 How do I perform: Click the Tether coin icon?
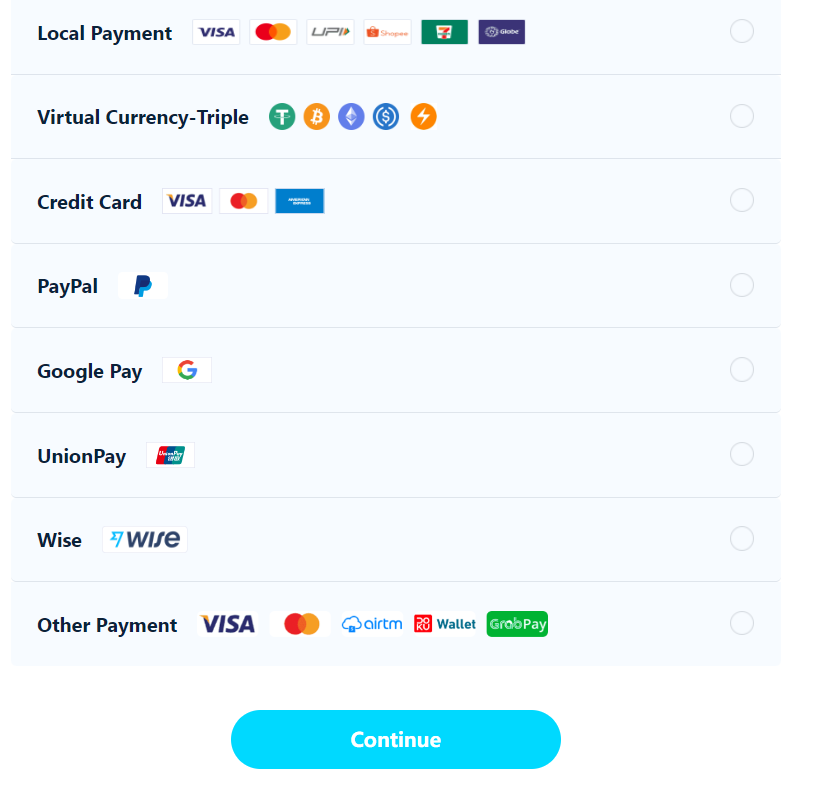pos(282,117)
